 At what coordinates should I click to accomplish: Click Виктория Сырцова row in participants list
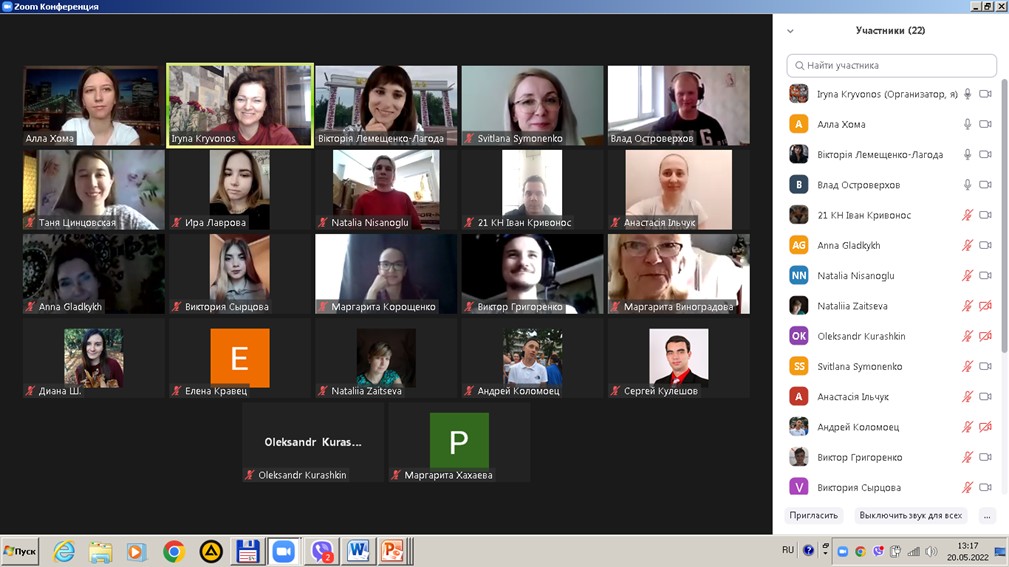(891, 487)
